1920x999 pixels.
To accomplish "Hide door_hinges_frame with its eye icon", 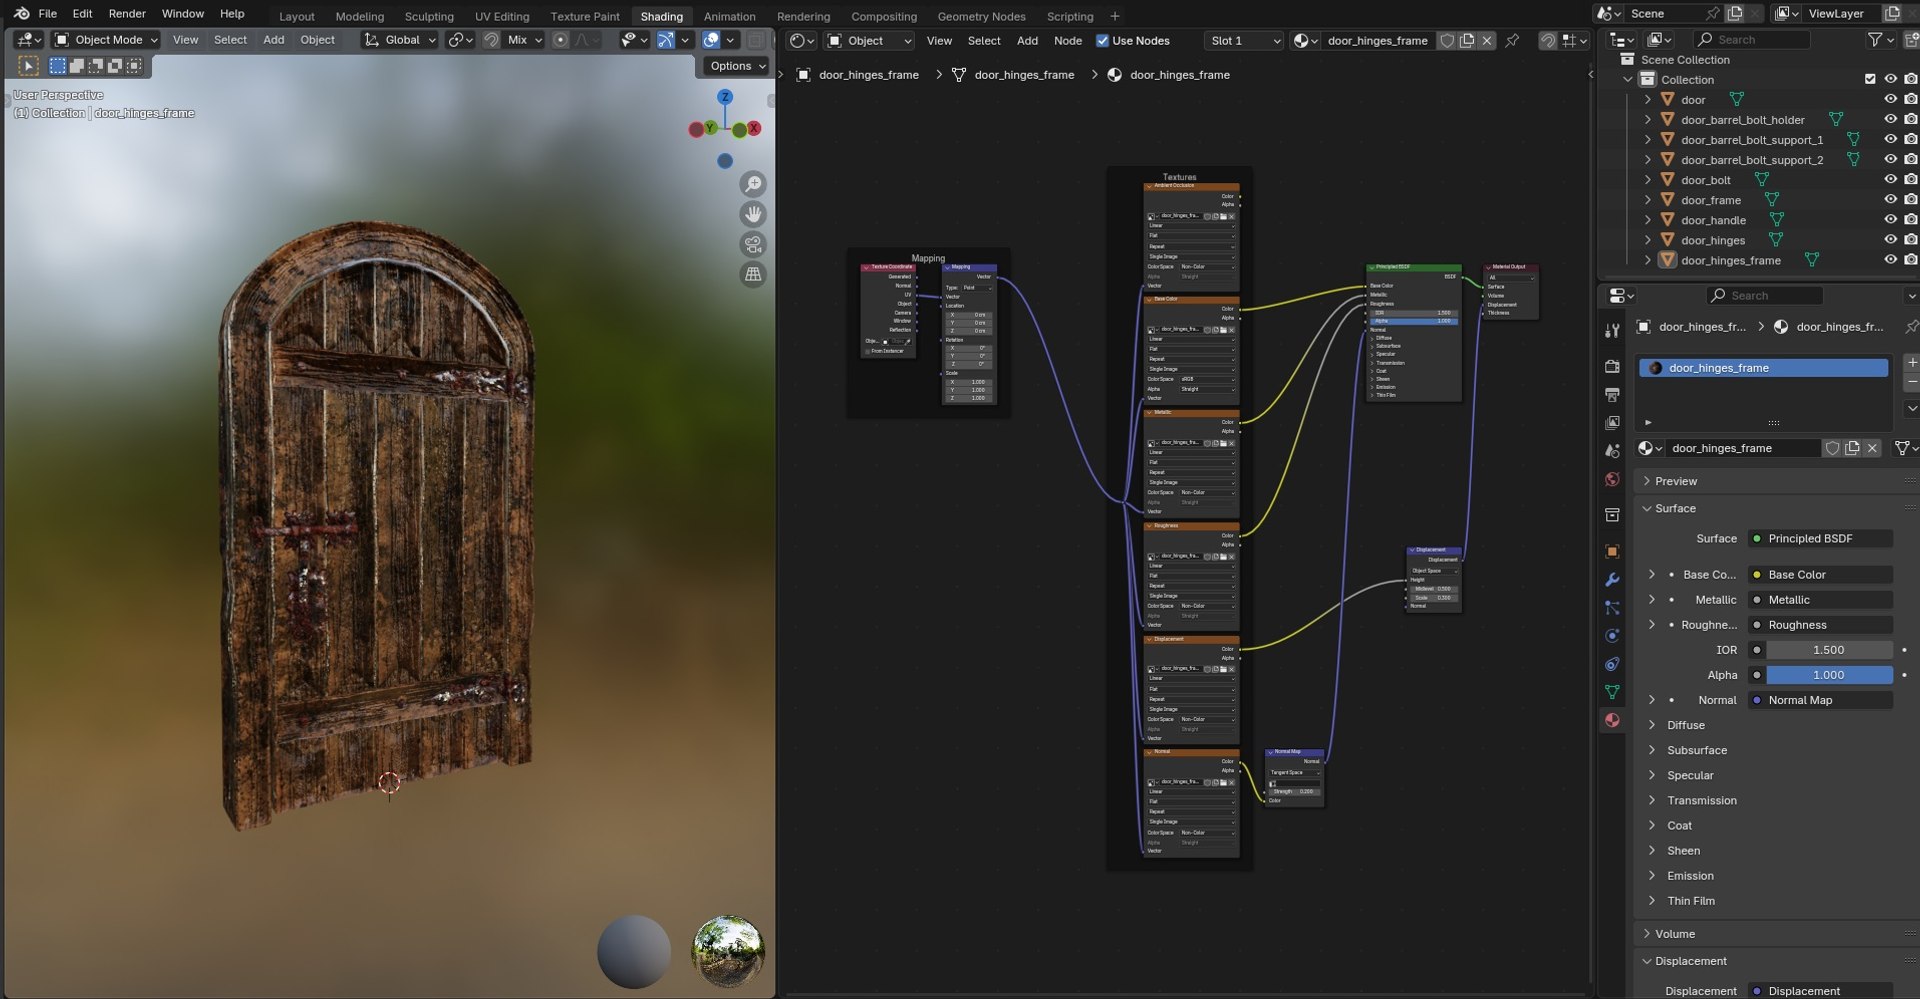I will [1890, 259].
